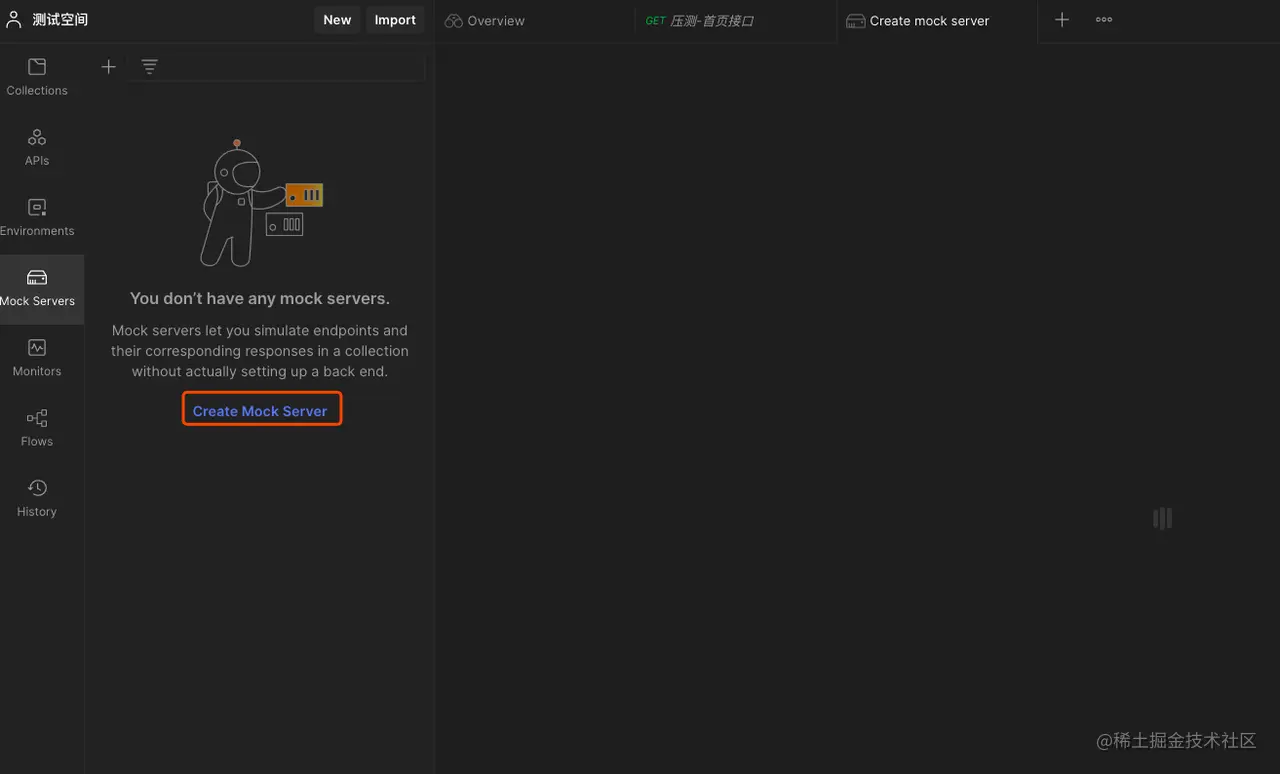Open tab options three-dots menu
1280x774 pixels.
click(x=1104, y=20)
